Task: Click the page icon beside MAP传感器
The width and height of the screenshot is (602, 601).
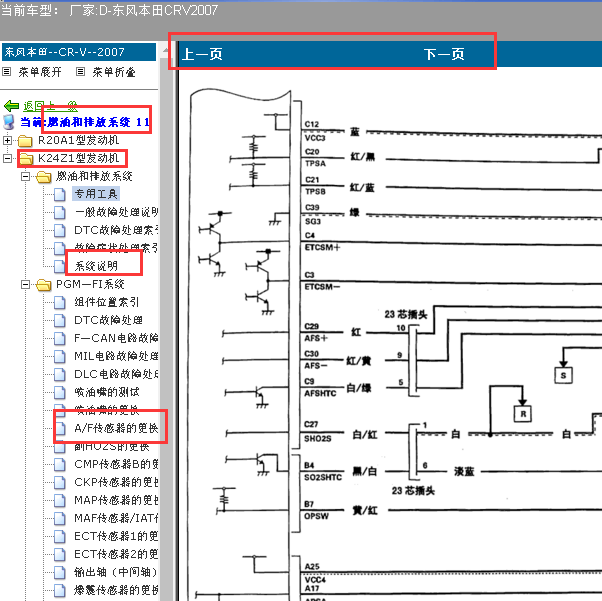Action: pos(60,501)
